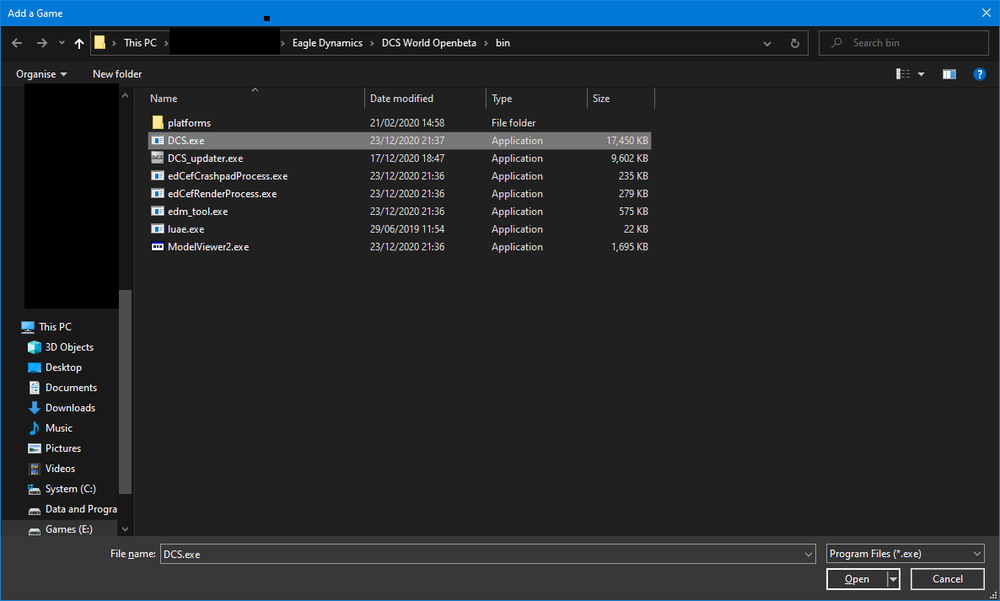Viewport: 1000px width, 601px height.
Task: Sort files by Date modified column
Action: point(402,99)
